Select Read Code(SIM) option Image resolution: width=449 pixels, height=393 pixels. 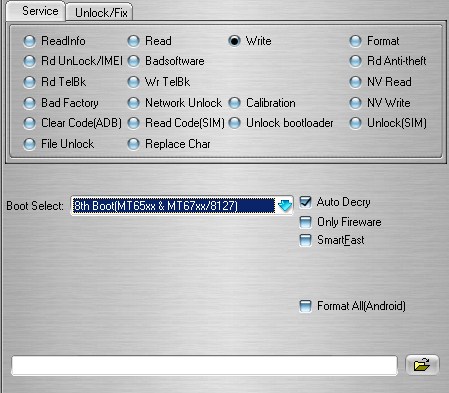point(133,123)
